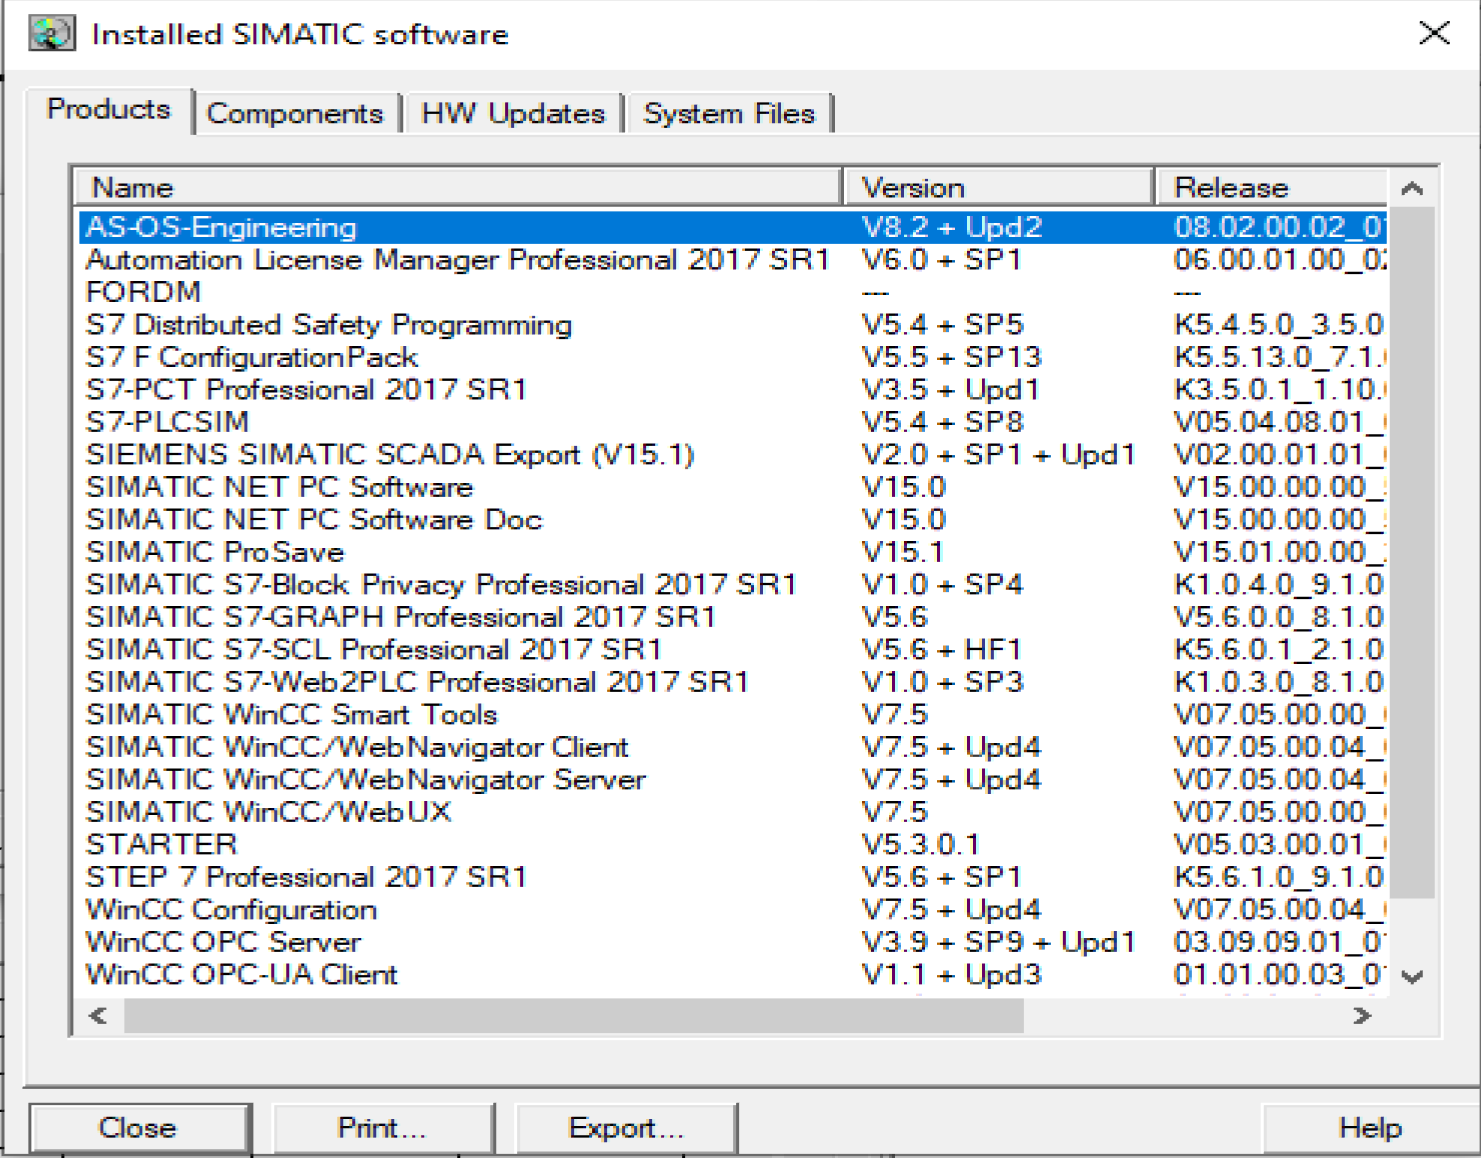Click STARTER's V5.3.0.1 version cell
This screenshot has height=1158, width=1481.
(x=920, y=845)
